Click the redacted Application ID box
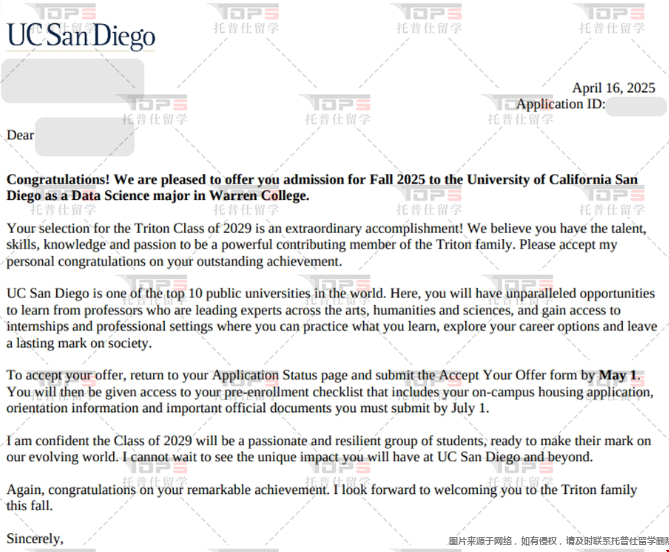The image size is (669, 552). tap(636, 106)
